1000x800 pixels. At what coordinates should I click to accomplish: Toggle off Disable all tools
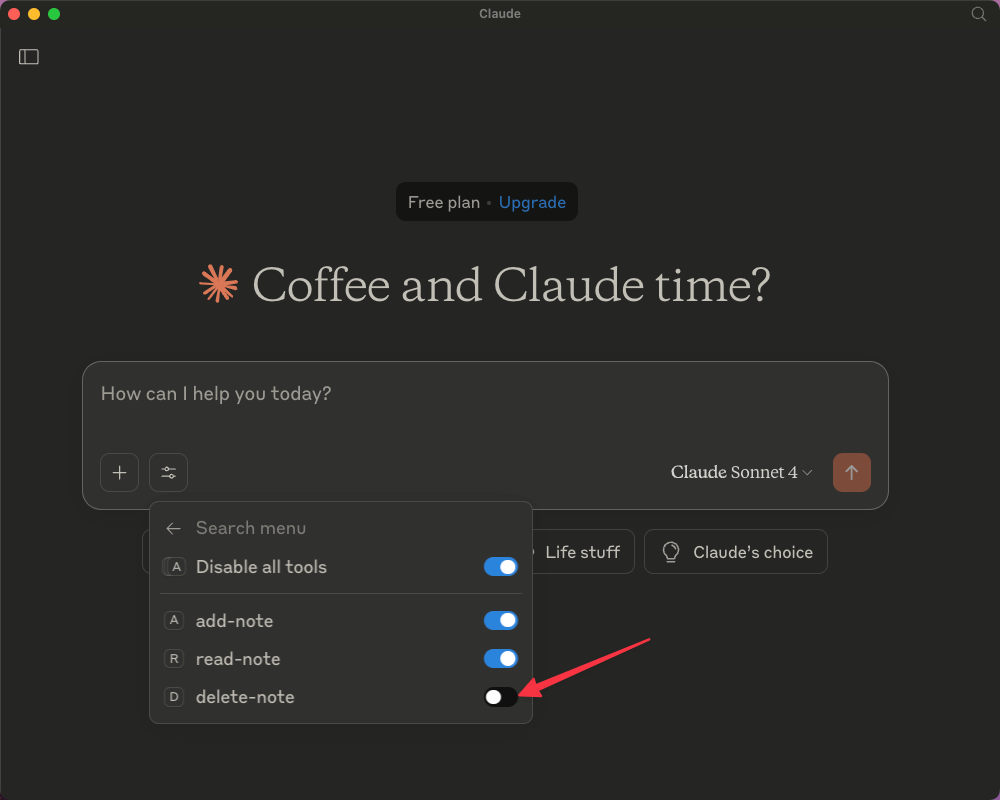coord(500,567)
